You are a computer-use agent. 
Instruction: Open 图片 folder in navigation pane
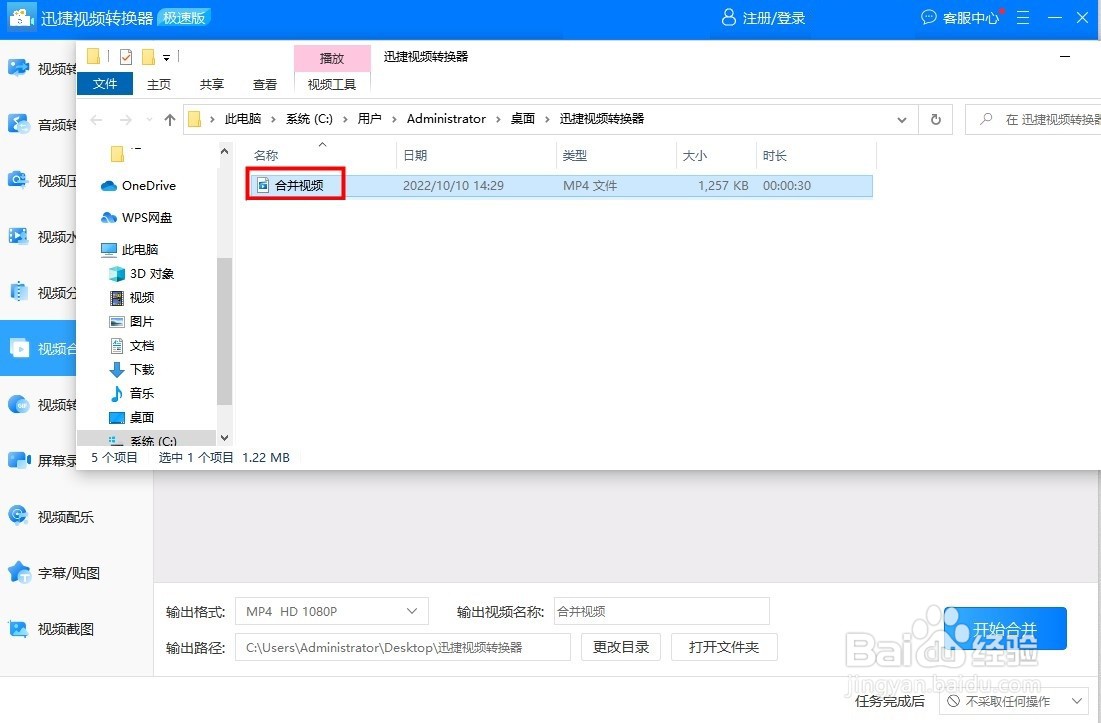coord(132,321)
